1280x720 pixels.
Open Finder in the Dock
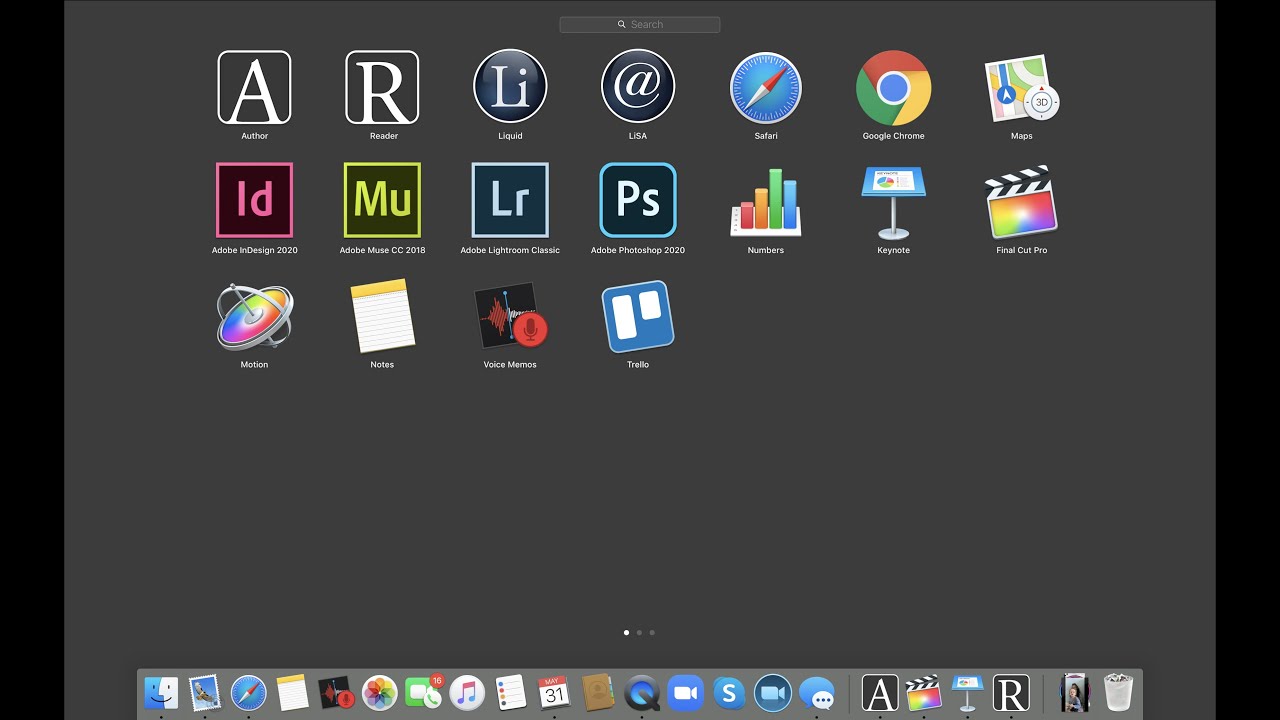[161, 692]
